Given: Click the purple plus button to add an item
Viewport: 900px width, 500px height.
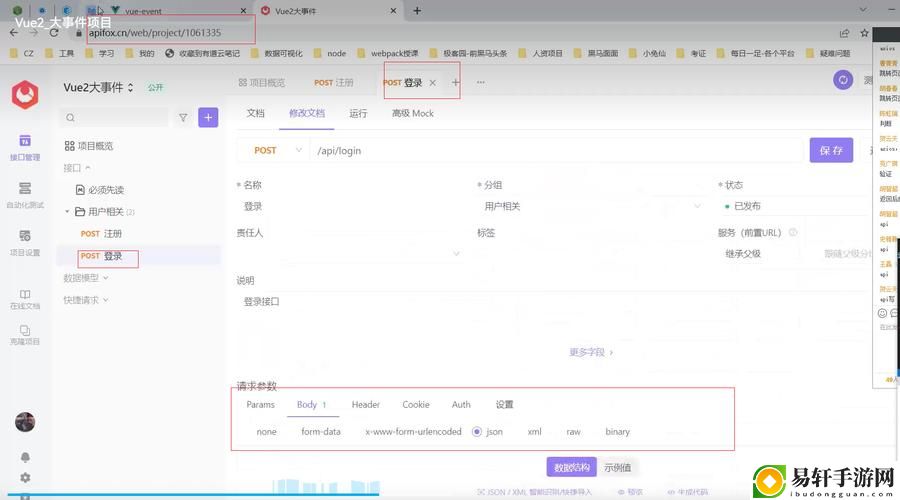Looking at the screenshot, I should click(x=208, y=118).
